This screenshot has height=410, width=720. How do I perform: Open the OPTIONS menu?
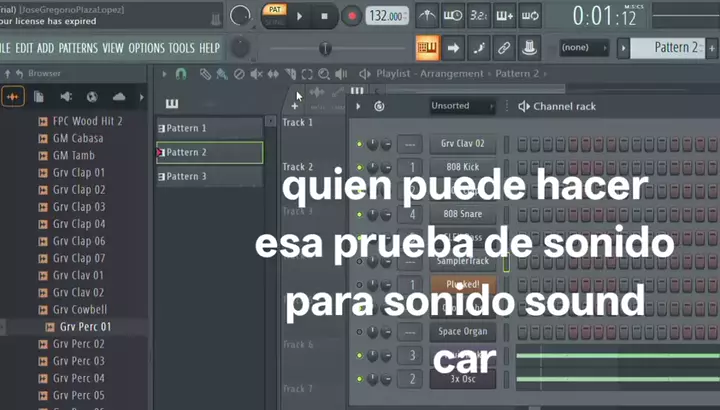[x=146, y=48]
